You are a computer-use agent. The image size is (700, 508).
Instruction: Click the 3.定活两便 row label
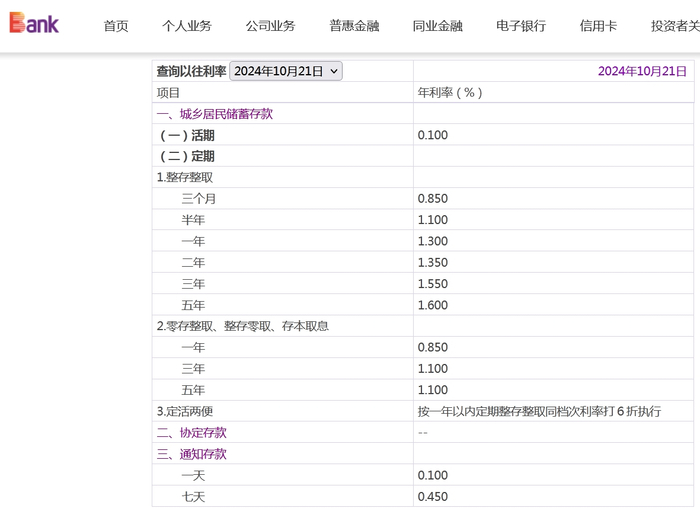tap(185, 412)
